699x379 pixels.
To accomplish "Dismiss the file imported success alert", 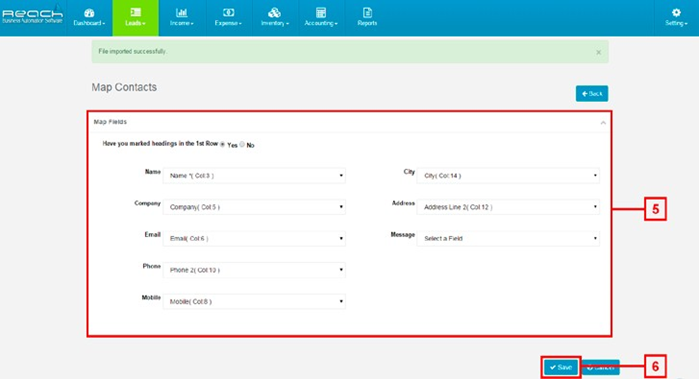I will point(598,52).
